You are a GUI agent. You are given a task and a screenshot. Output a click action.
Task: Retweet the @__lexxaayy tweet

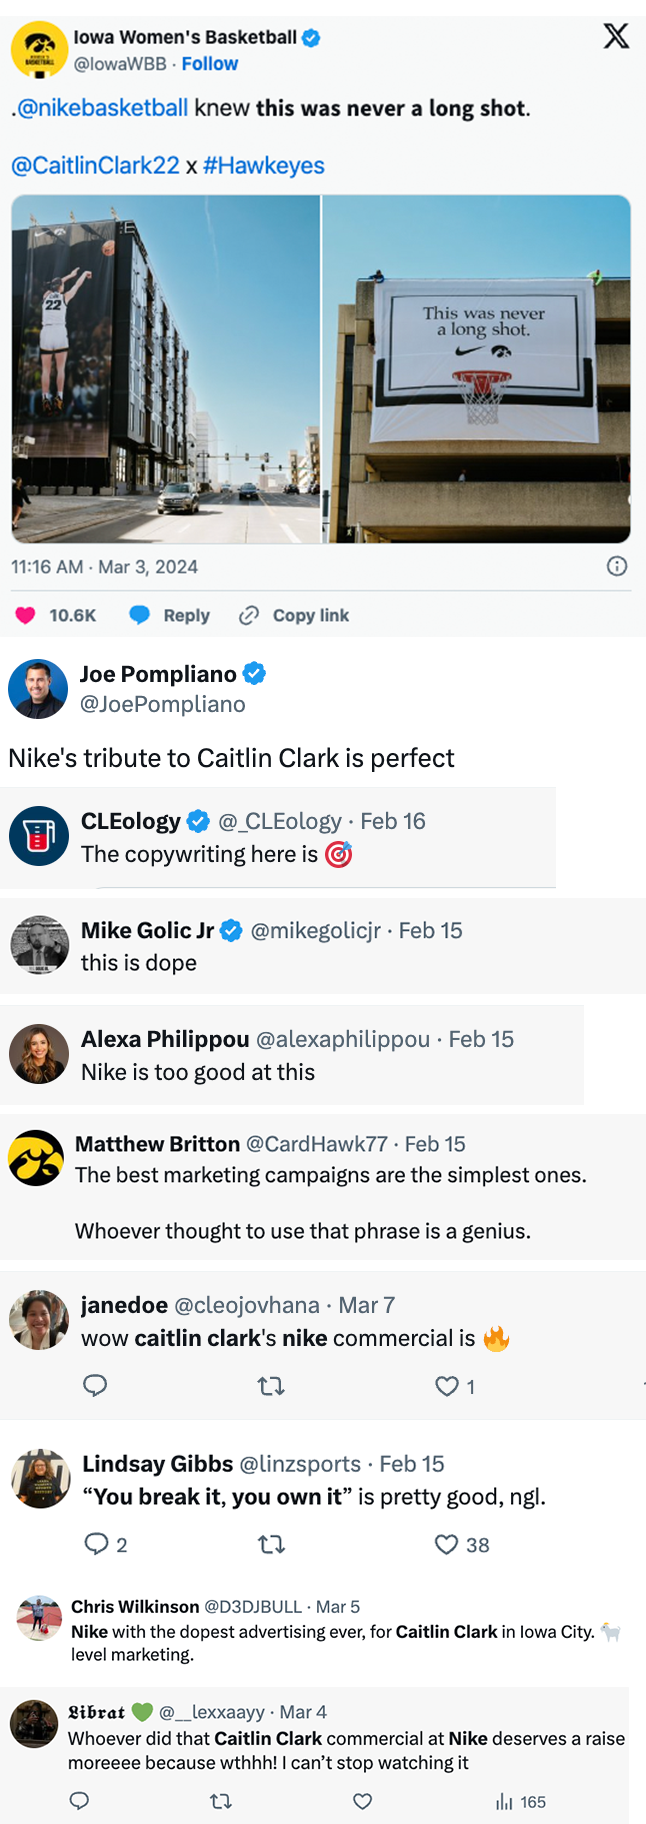coord(221,1801)
